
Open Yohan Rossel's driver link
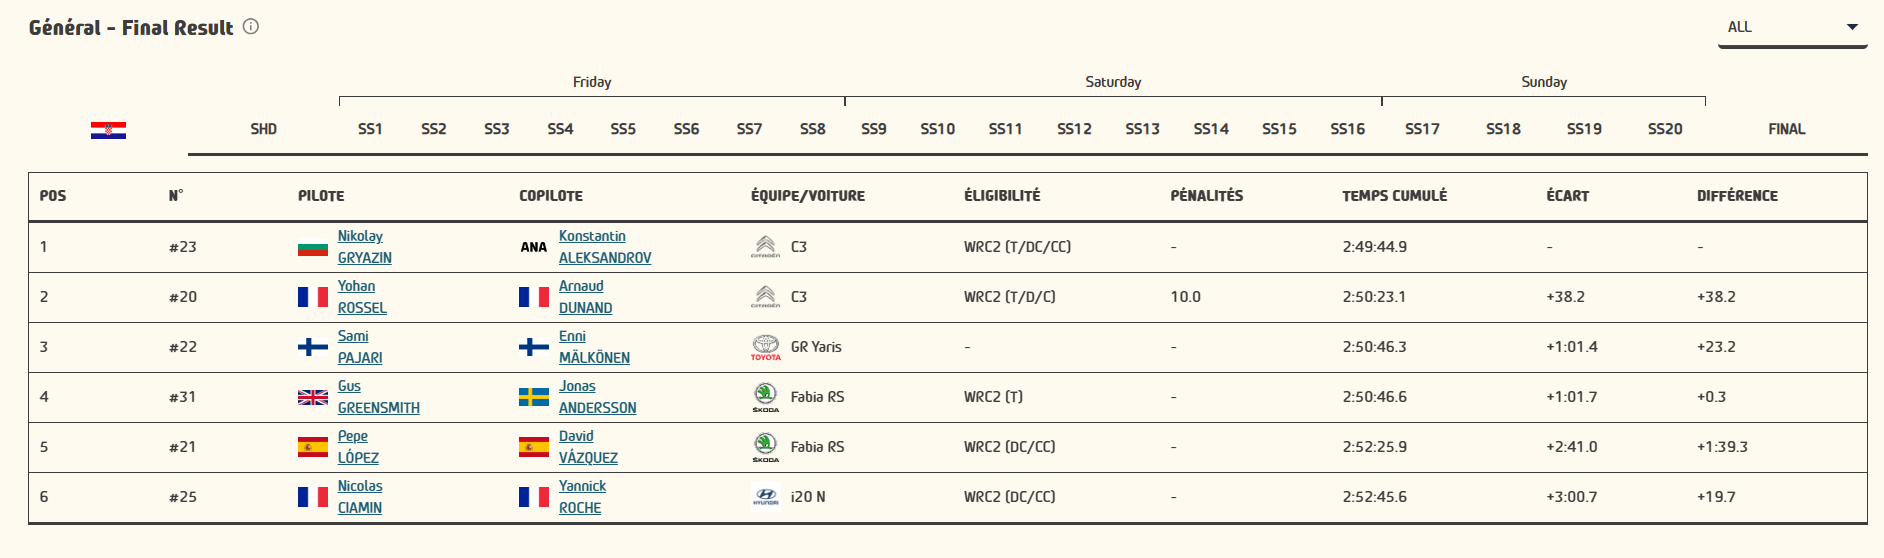click(361, 297)
